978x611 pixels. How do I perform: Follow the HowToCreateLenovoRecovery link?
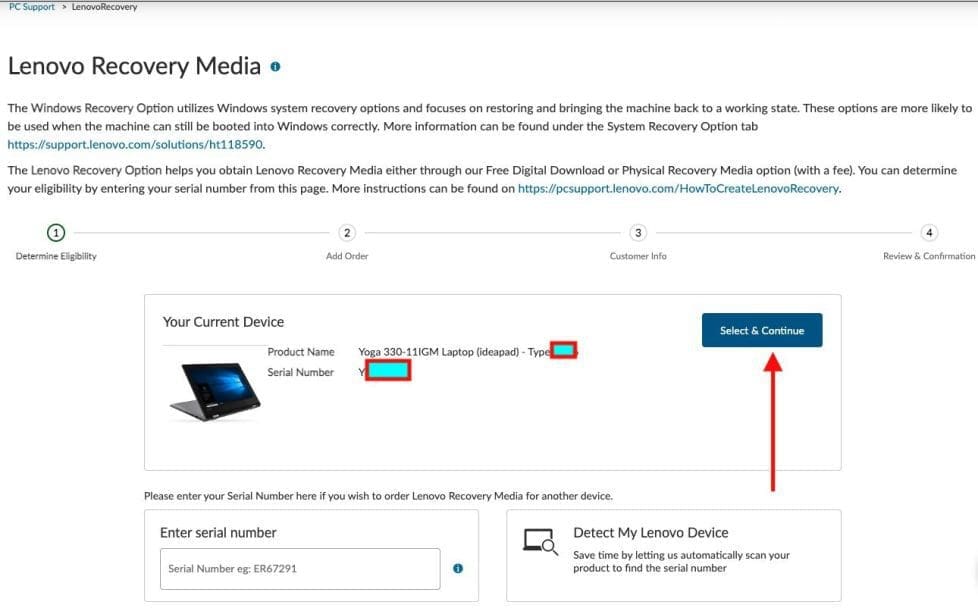point(678,188)
